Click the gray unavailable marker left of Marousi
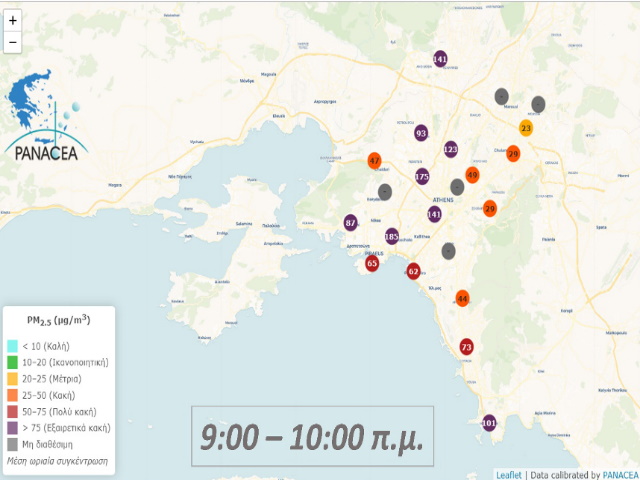The width and height of the screenshot is (640, 480). coord(501,97)
